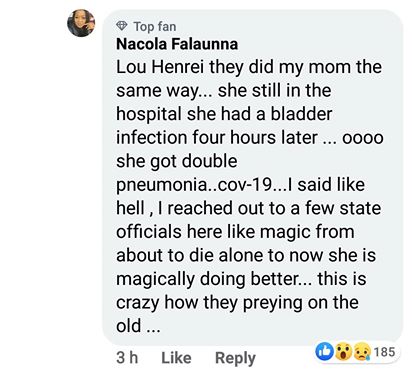
Task: Click the final line reading old ...
Action: 138,326
